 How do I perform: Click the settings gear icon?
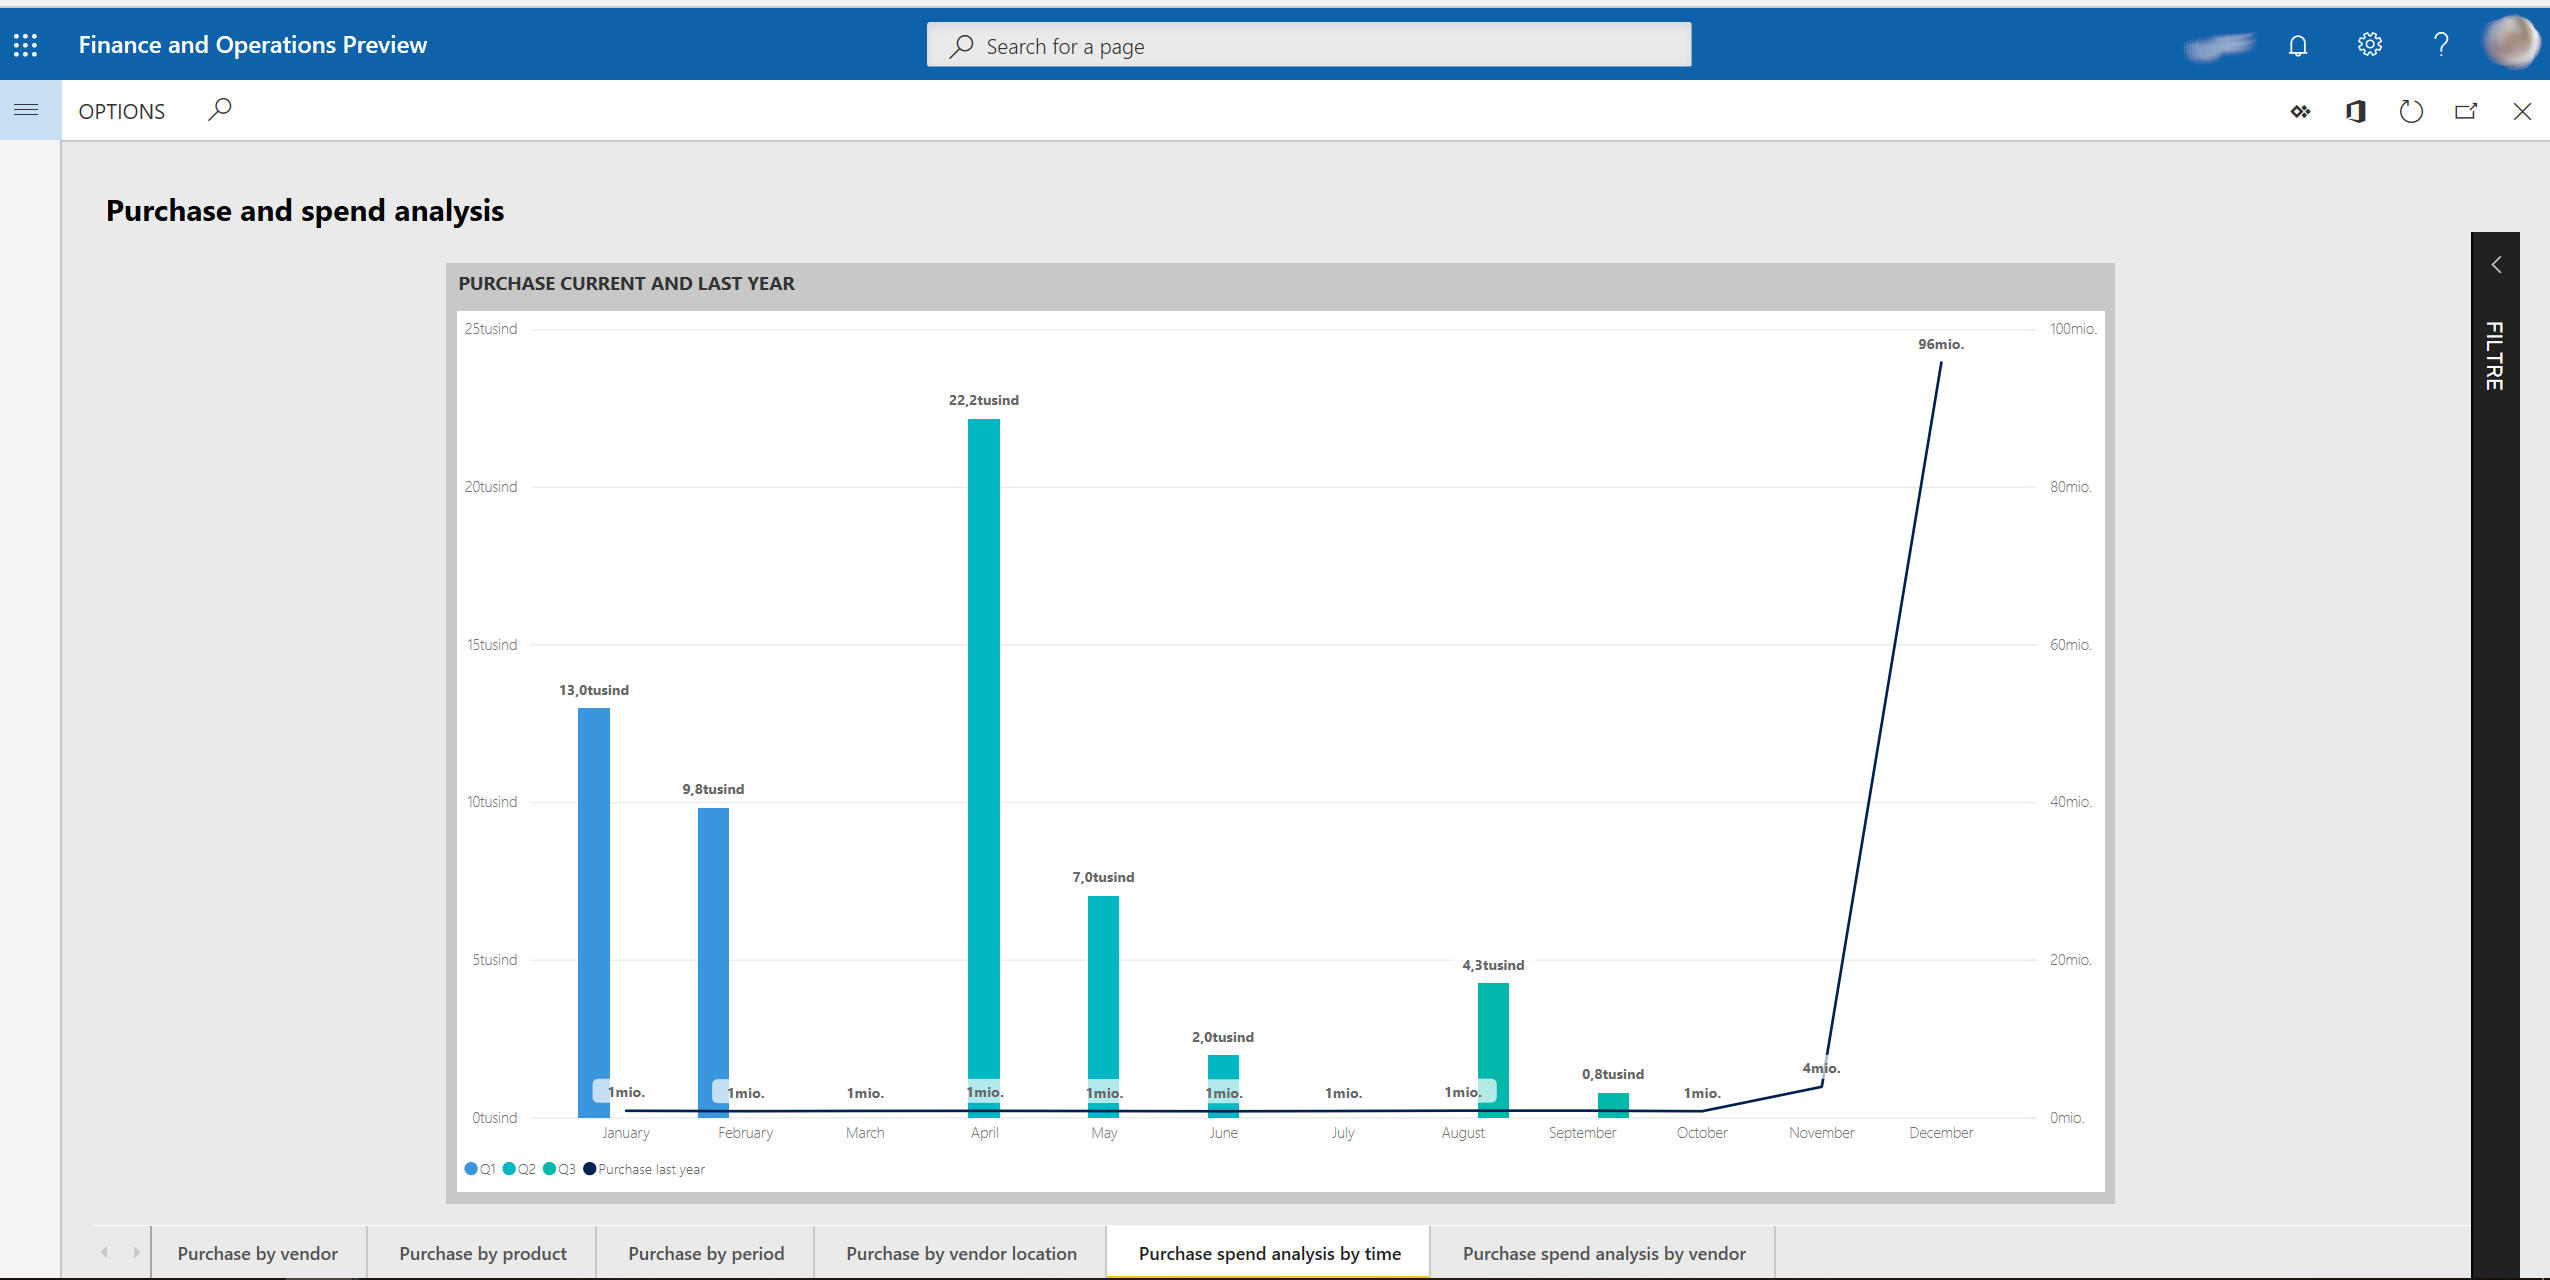tap(2370, 44)
